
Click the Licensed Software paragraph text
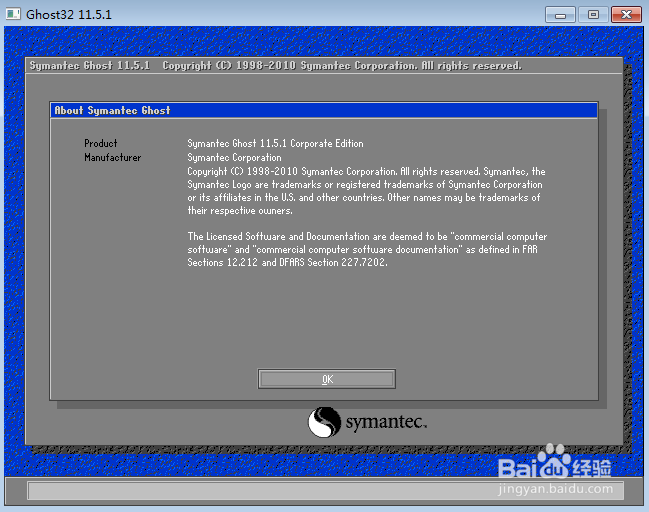367,249
